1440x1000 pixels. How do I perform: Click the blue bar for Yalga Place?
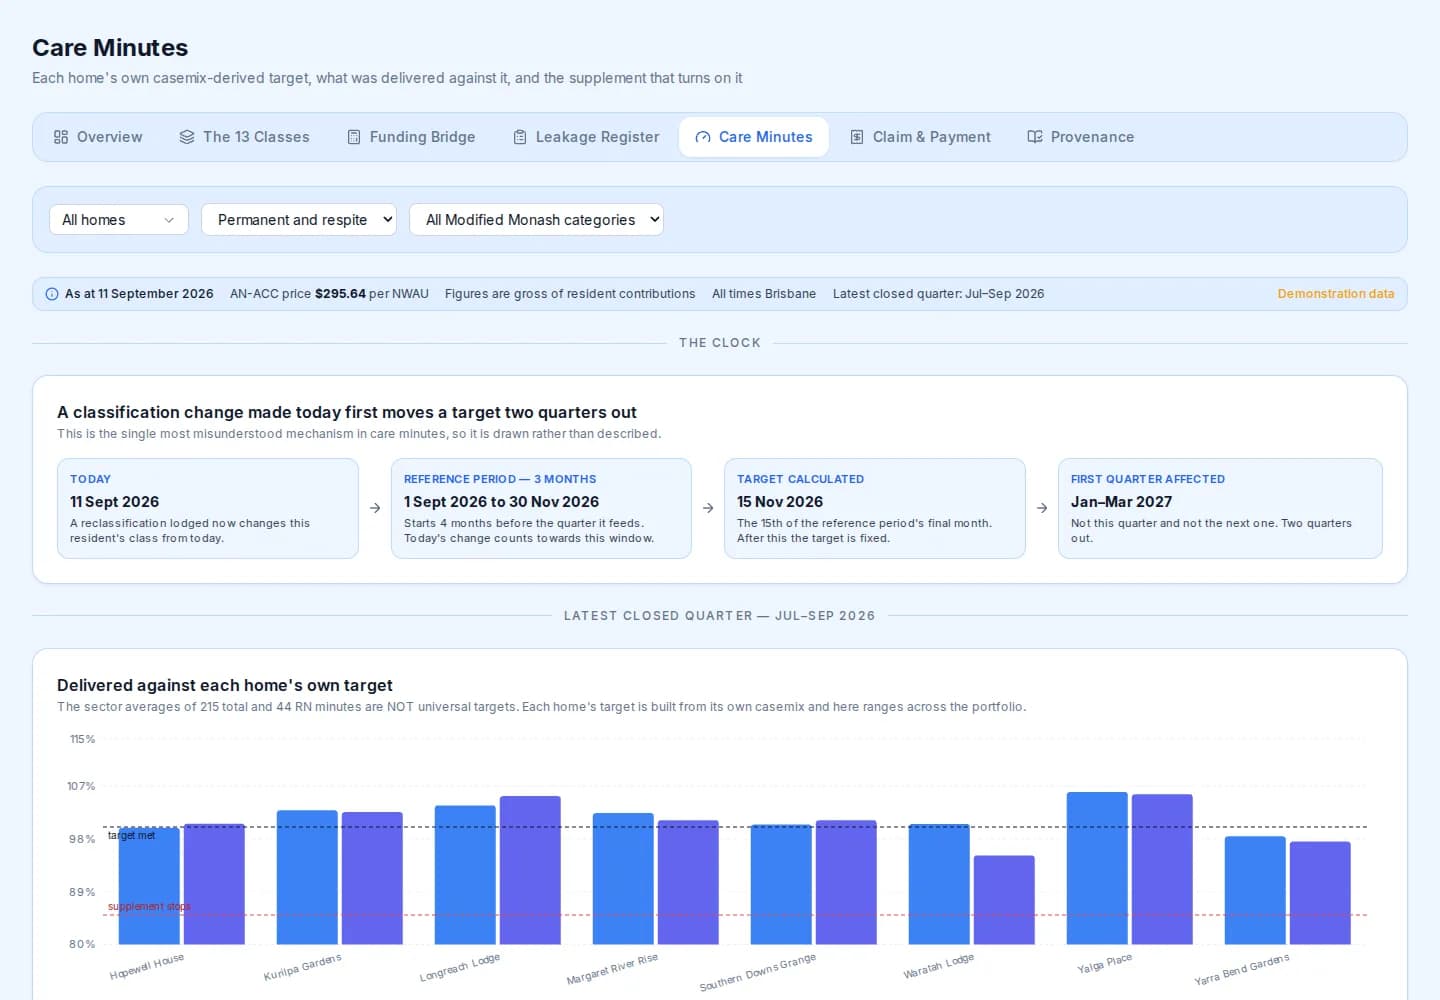coord(1097,868)
